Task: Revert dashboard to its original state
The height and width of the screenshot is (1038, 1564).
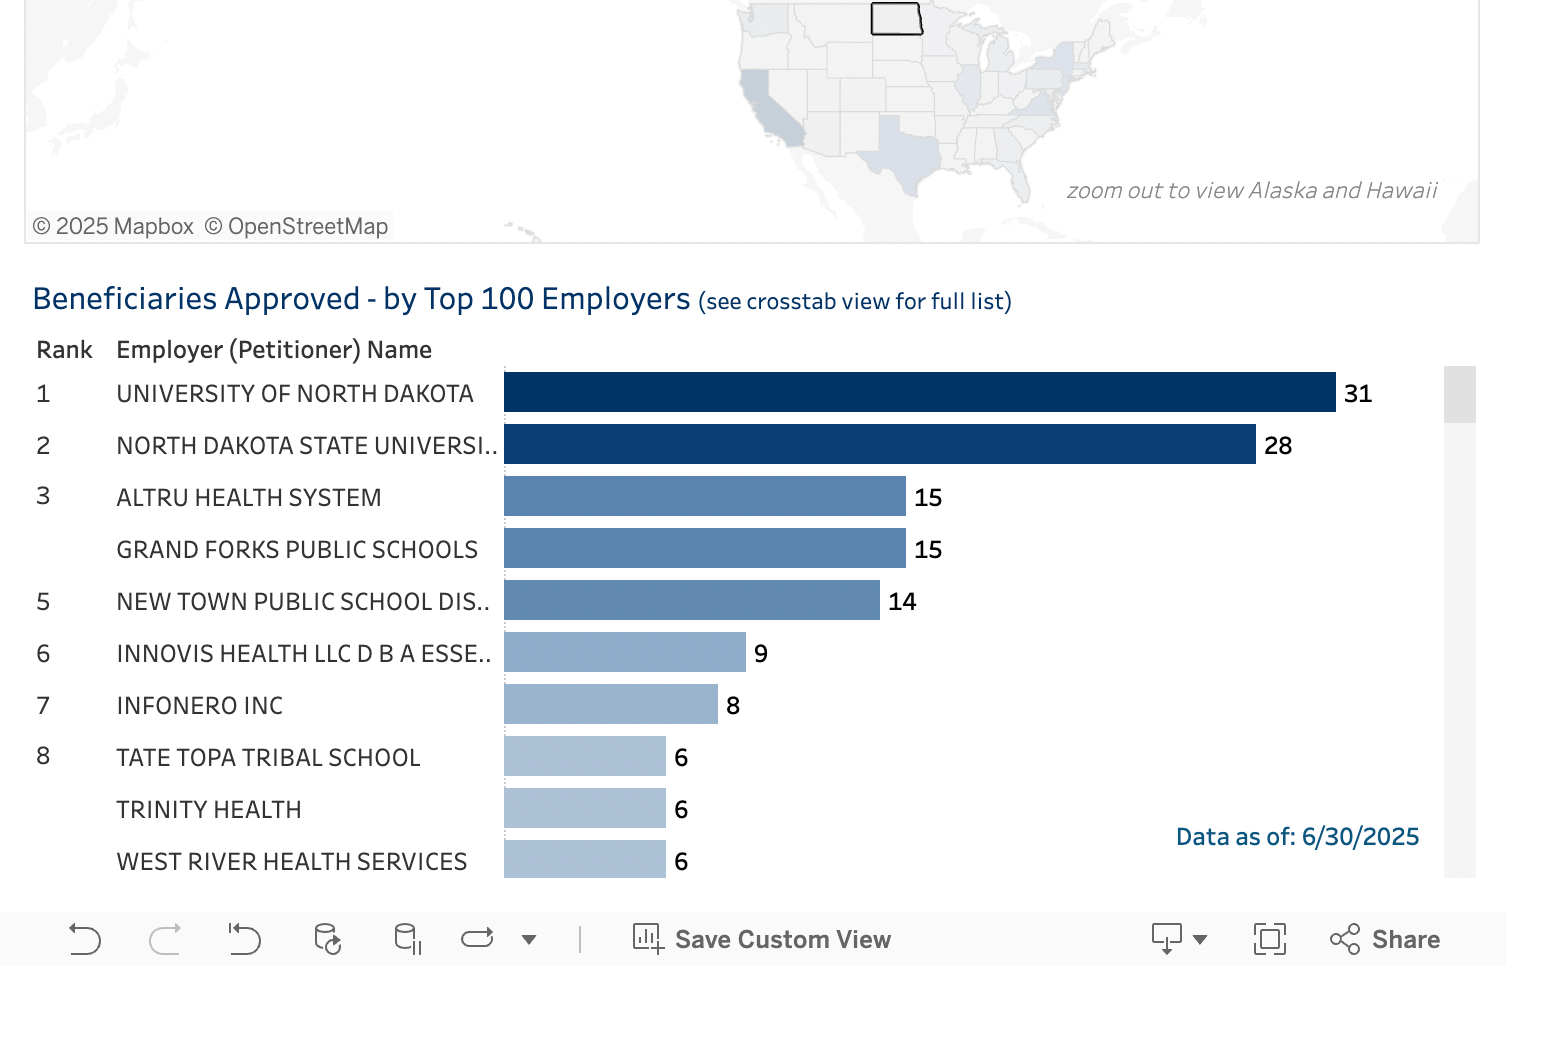Action: point(245,939)
